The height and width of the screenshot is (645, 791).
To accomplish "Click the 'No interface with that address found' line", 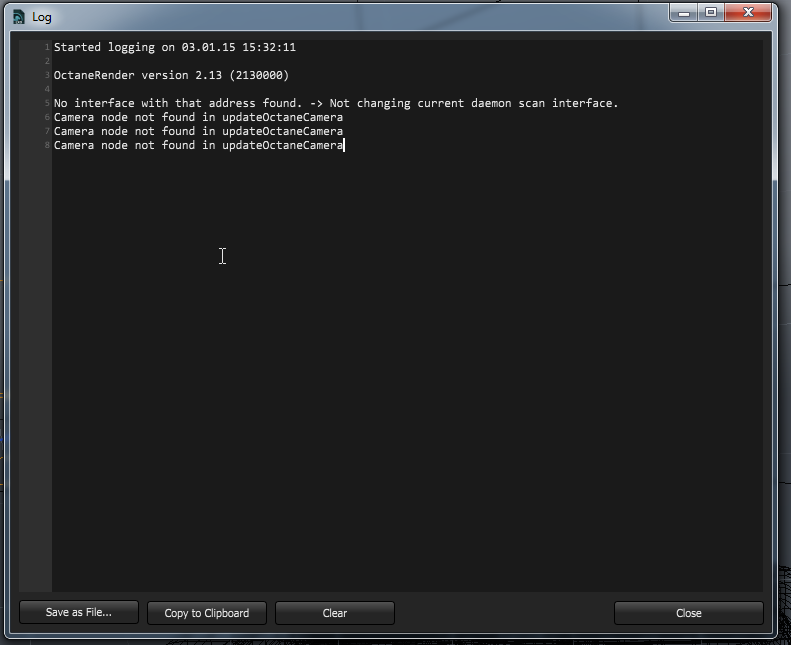I will point(336,103).
